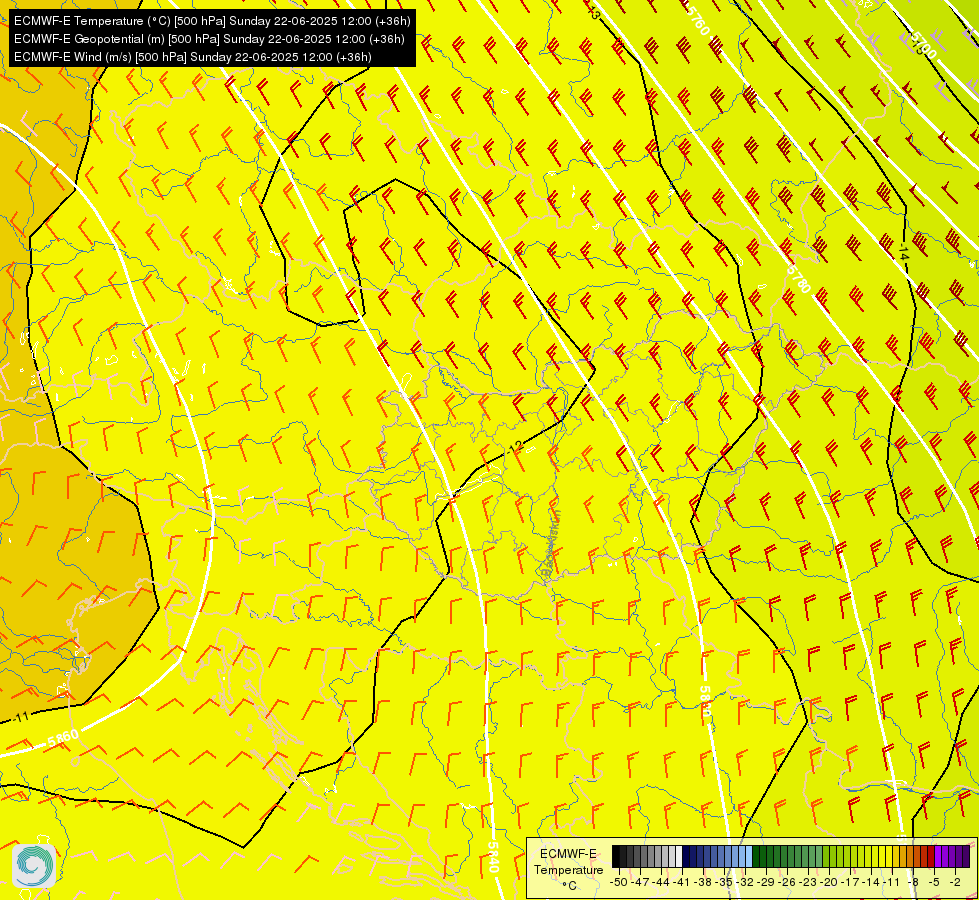Pick the bright purple swatch above -5 tick
Screen dimensions: 979x900
938,856
